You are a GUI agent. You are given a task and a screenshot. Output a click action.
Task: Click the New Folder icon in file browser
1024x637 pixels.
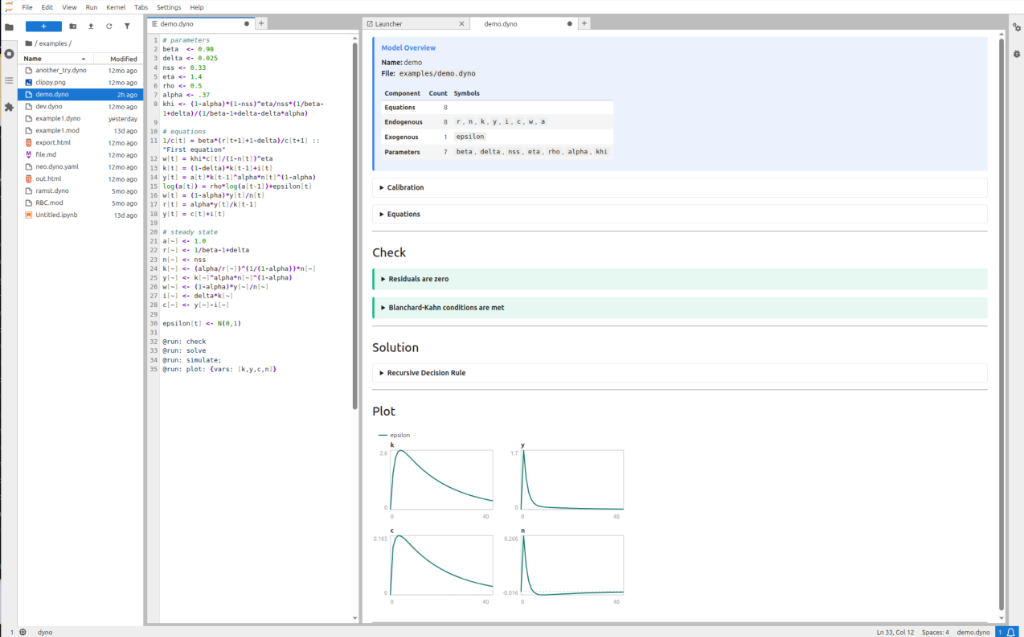72,26
